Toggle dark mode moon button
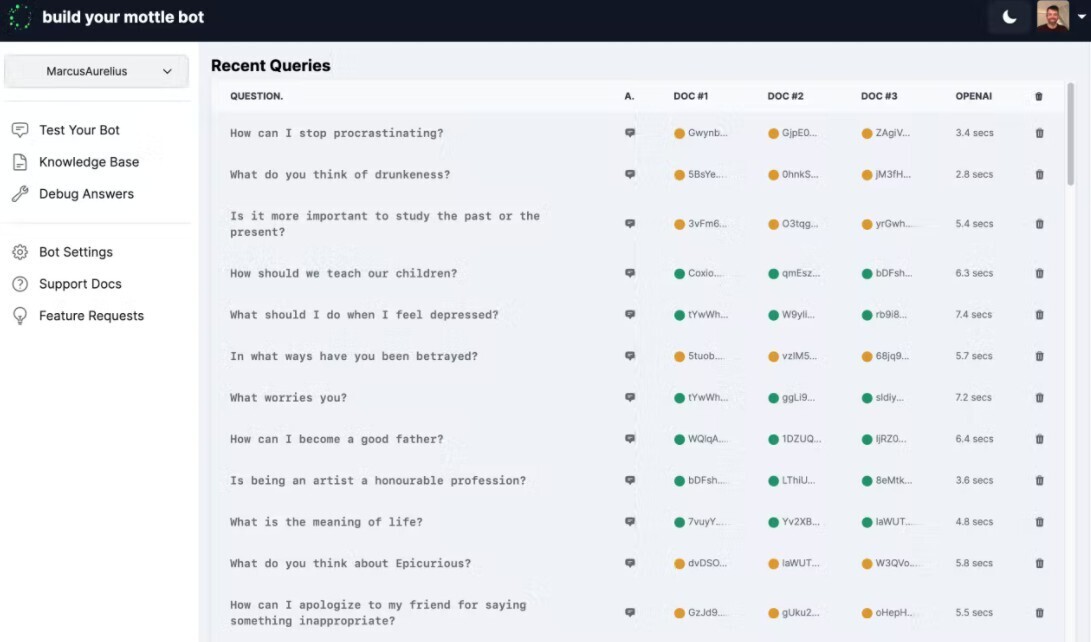Screen dimensions: 1091x642 (x=1009, y=17)
